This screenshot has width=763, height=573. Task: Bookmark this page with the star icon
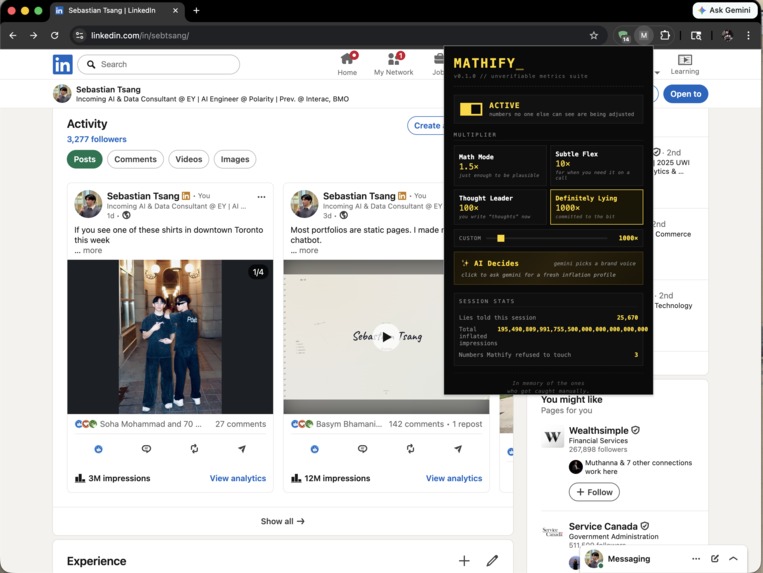click(x=593, y=36)
